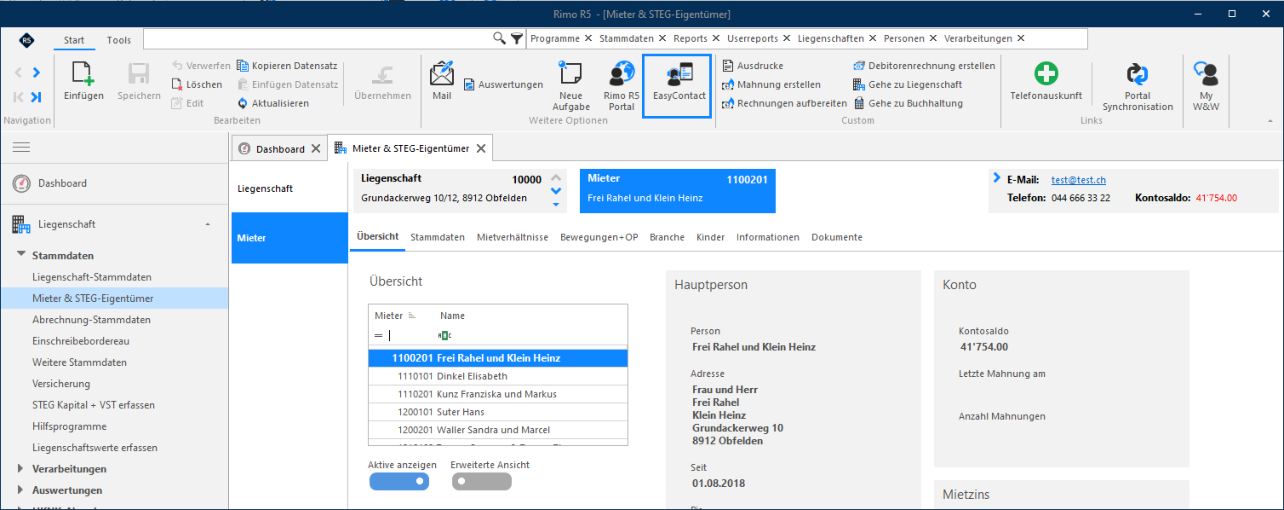Open the RS application logo menu
The height and width of the screenshot is (510, 1284).
point(27,39)
